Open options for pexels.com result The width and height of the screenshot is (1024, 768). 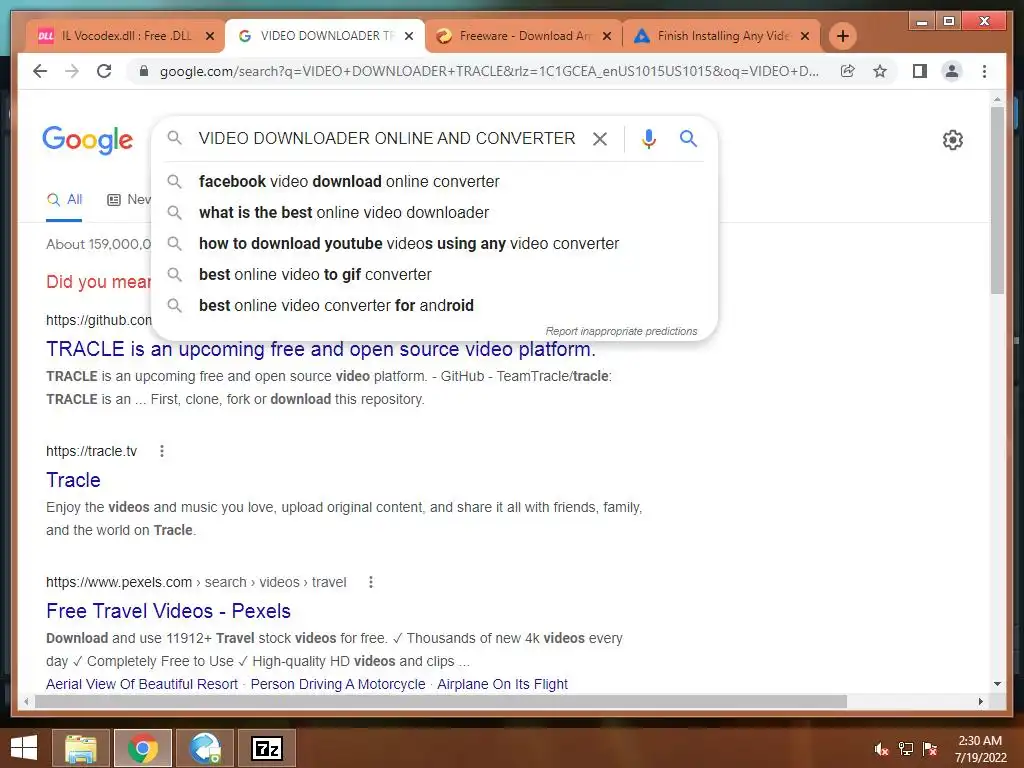[371, 582]
